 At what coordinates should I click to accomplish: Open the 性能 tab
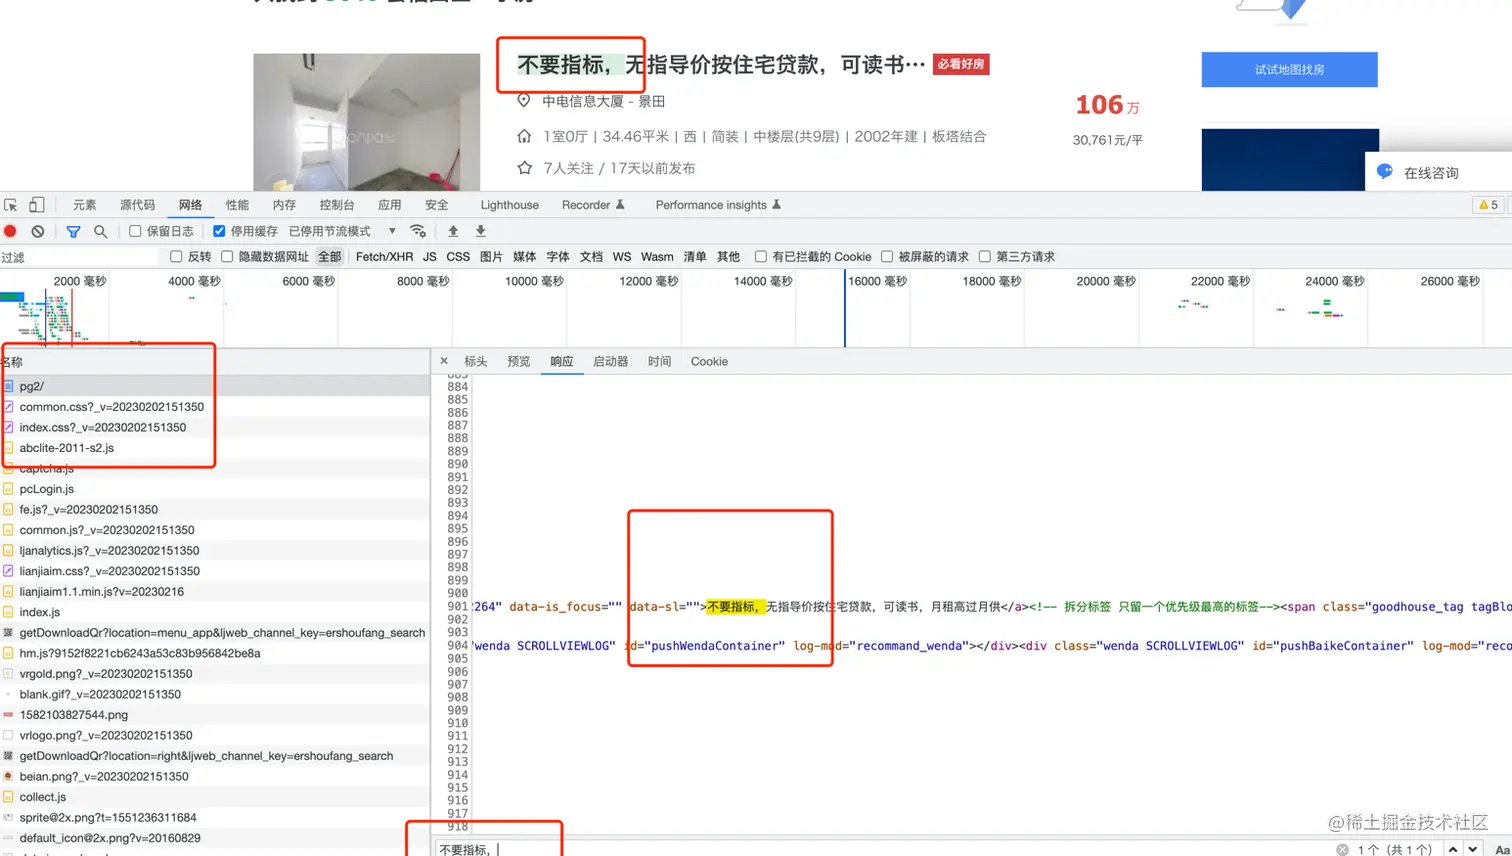[x=238, y=205]
